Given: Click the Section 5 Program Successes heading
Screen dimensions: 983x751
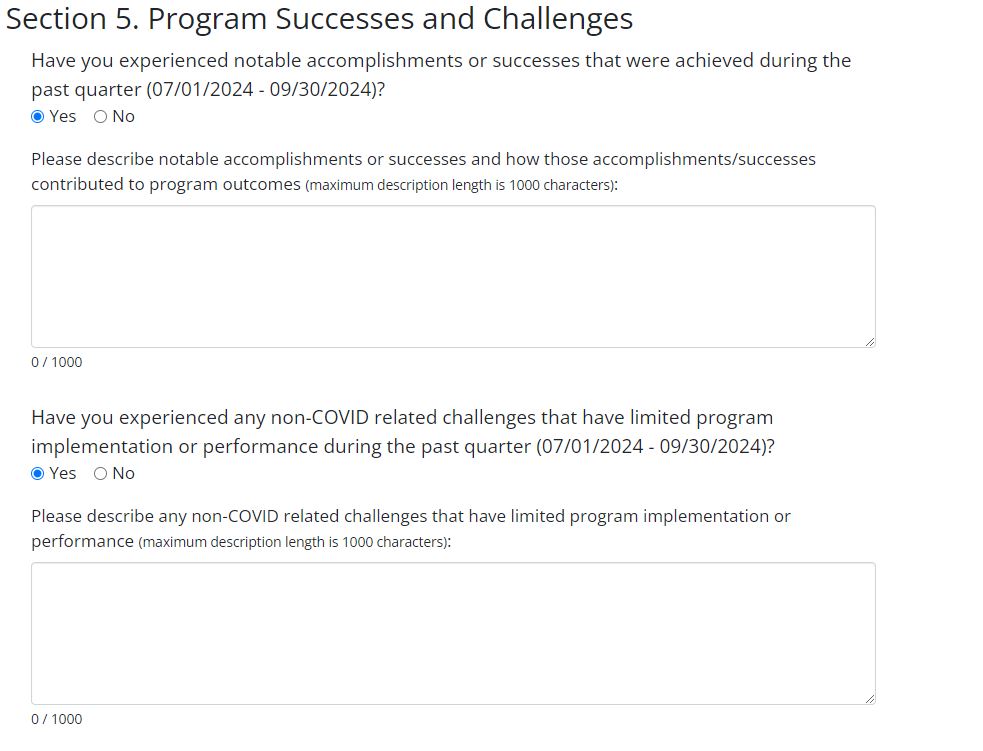Looking at the screenshot, I should pos(319,19).
